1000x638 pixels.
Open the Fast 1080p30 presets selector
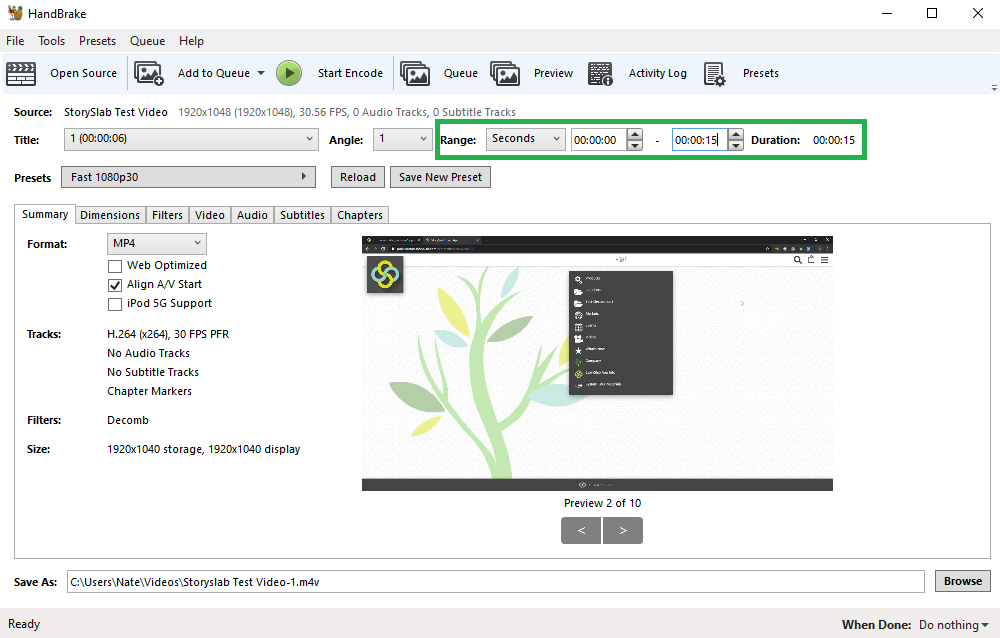[x=188, y=177]
